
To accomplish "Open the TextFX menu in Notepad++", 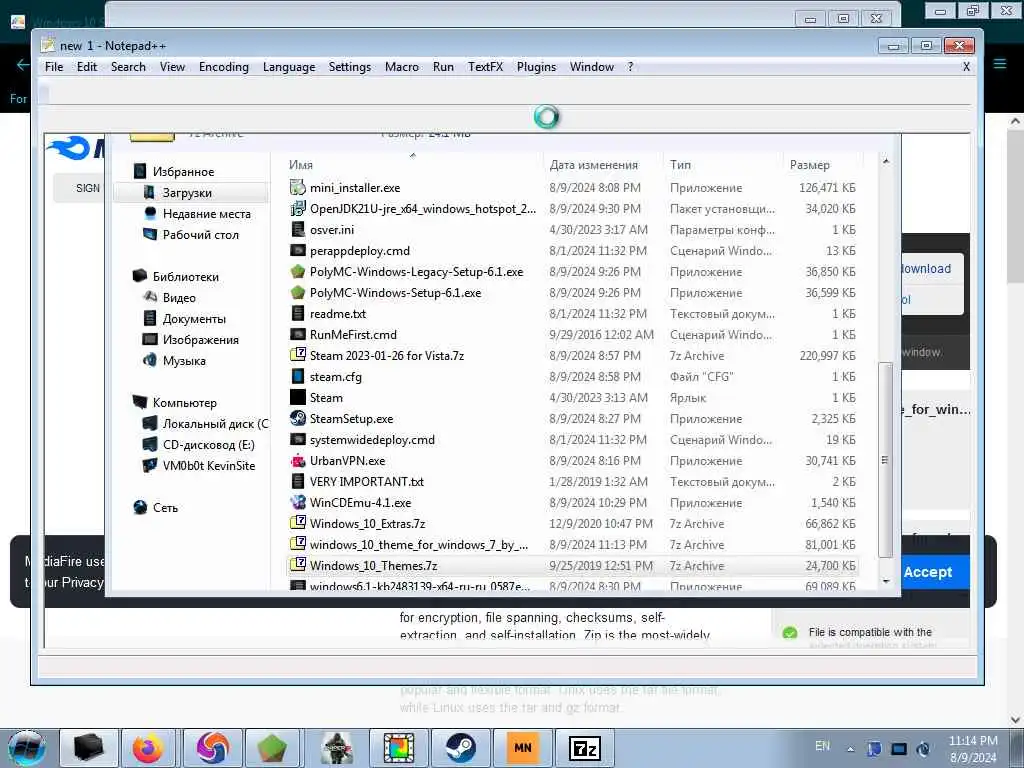I will pos(485,67).
